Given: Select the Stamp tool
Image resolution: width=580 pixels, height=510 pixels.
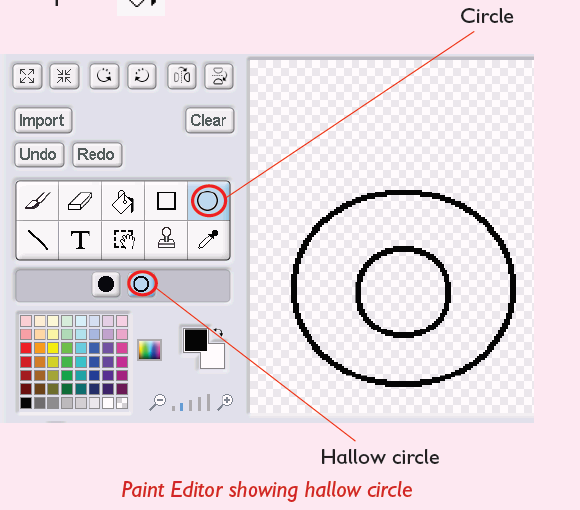Looking at the screenshot, I should coord(166,240).
